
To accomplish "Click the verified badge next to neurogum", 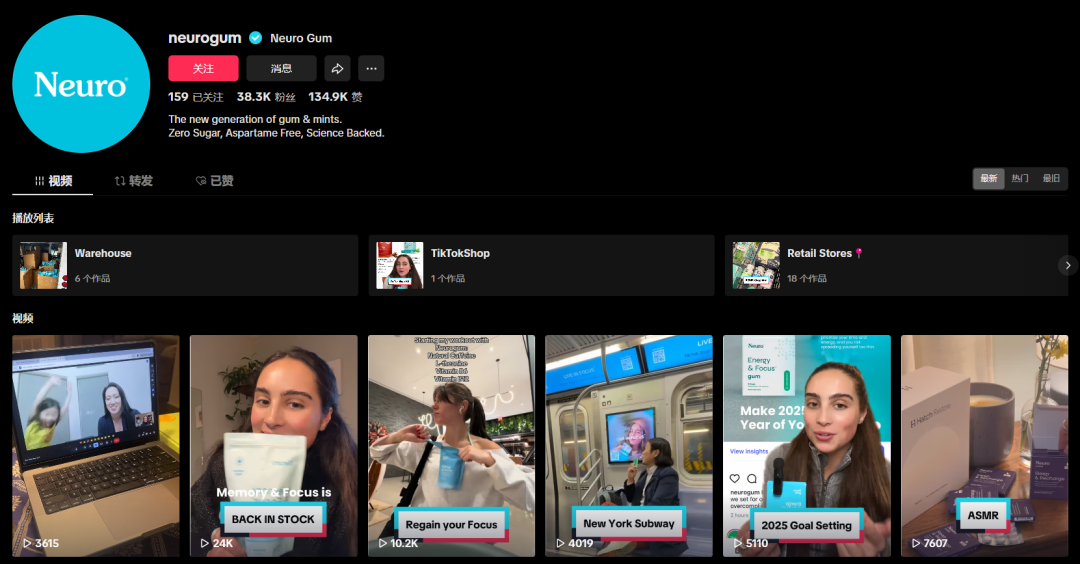I will click(256, 38).
